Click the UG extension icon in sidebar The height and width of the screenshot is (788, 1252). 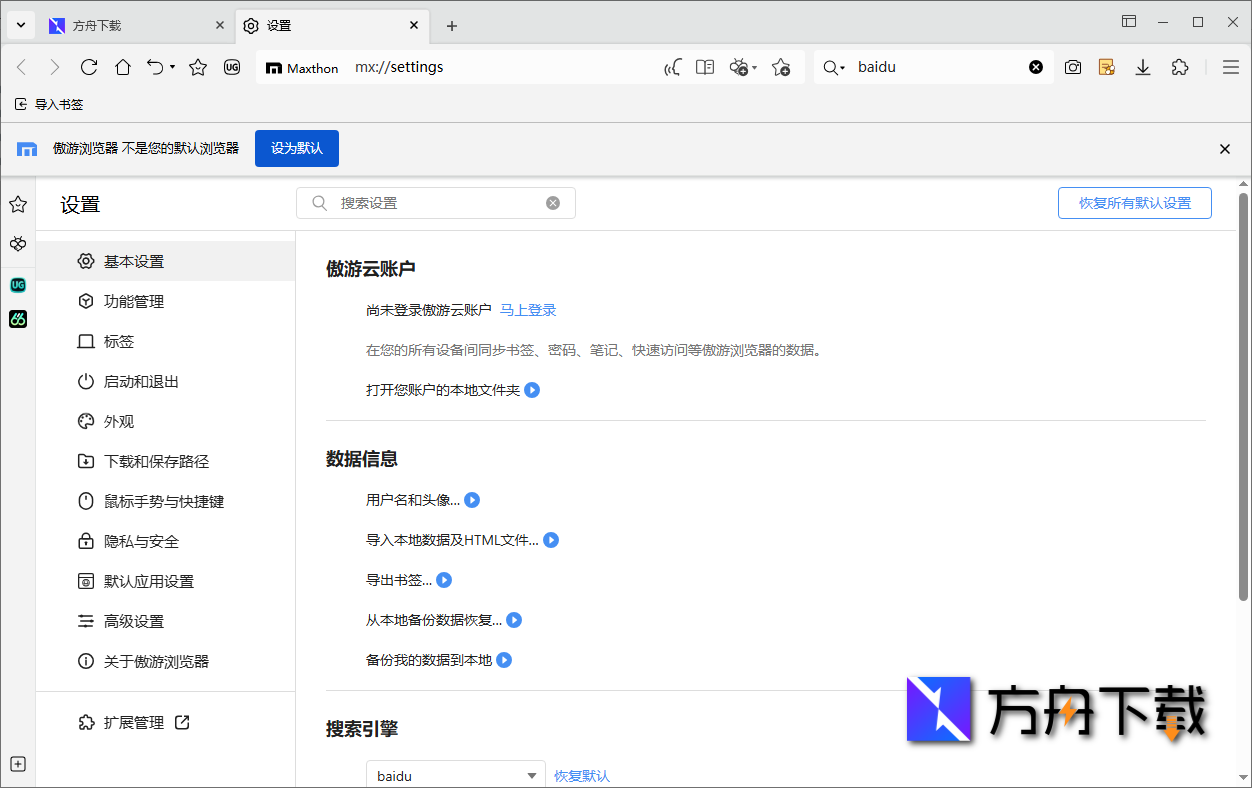[17, 285]
